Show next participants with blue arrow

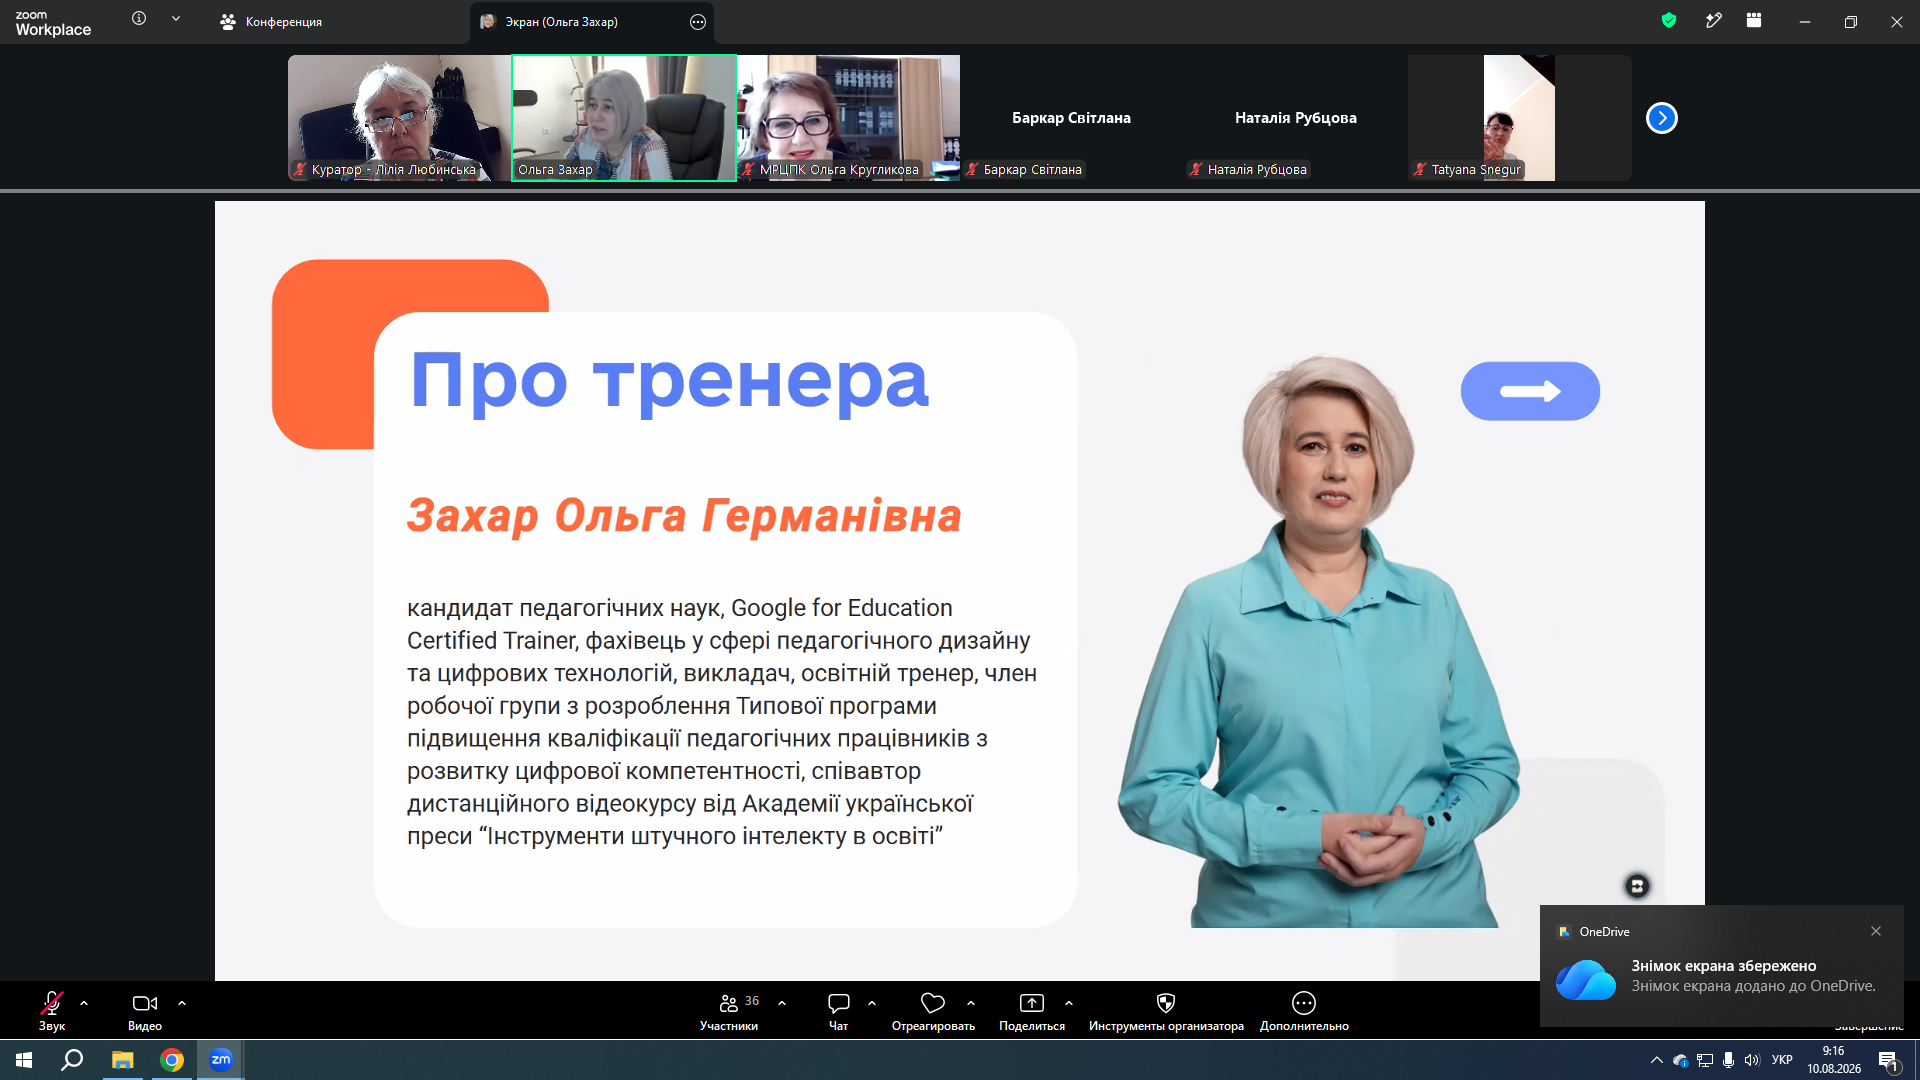click(x=1662, y=118)
